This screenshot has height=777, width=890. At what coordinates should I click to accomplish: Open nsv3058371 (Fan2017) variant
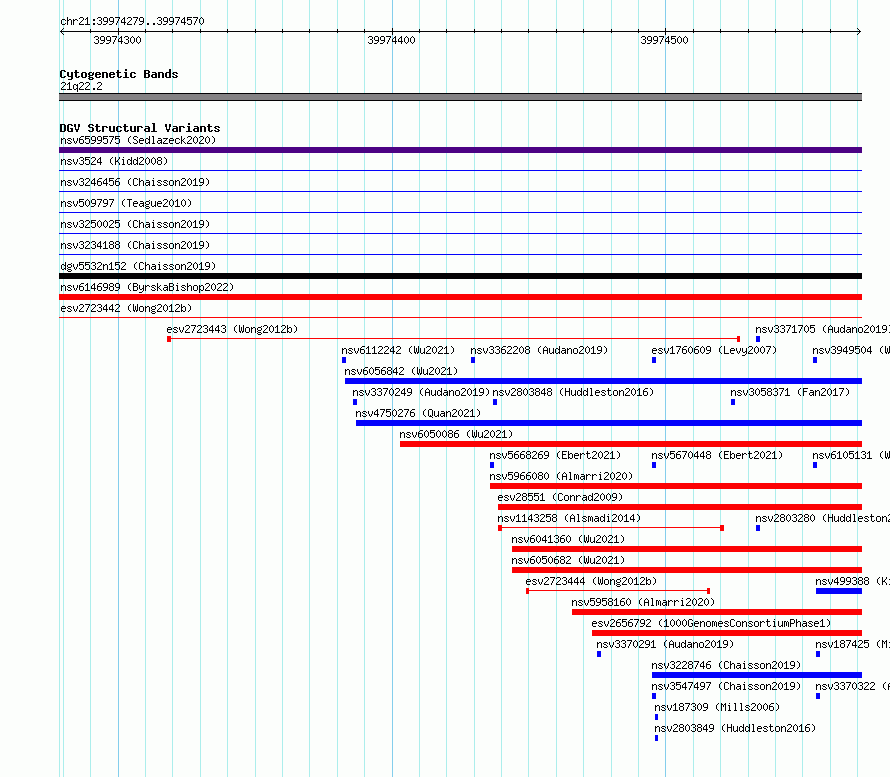[790, 392]
